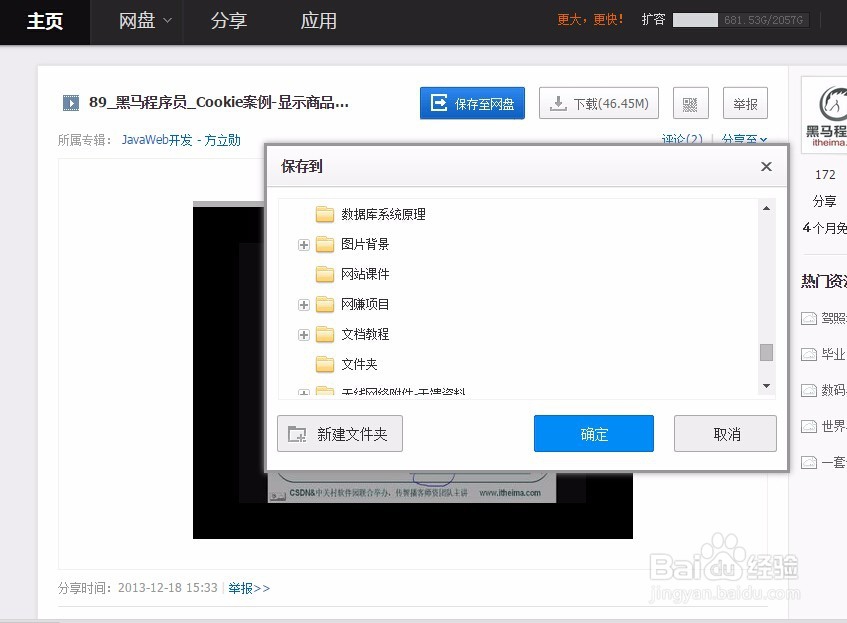Viewport: 847px width, 623px height.
Task: Open the 应用 menu
Action: click(318, 20)
